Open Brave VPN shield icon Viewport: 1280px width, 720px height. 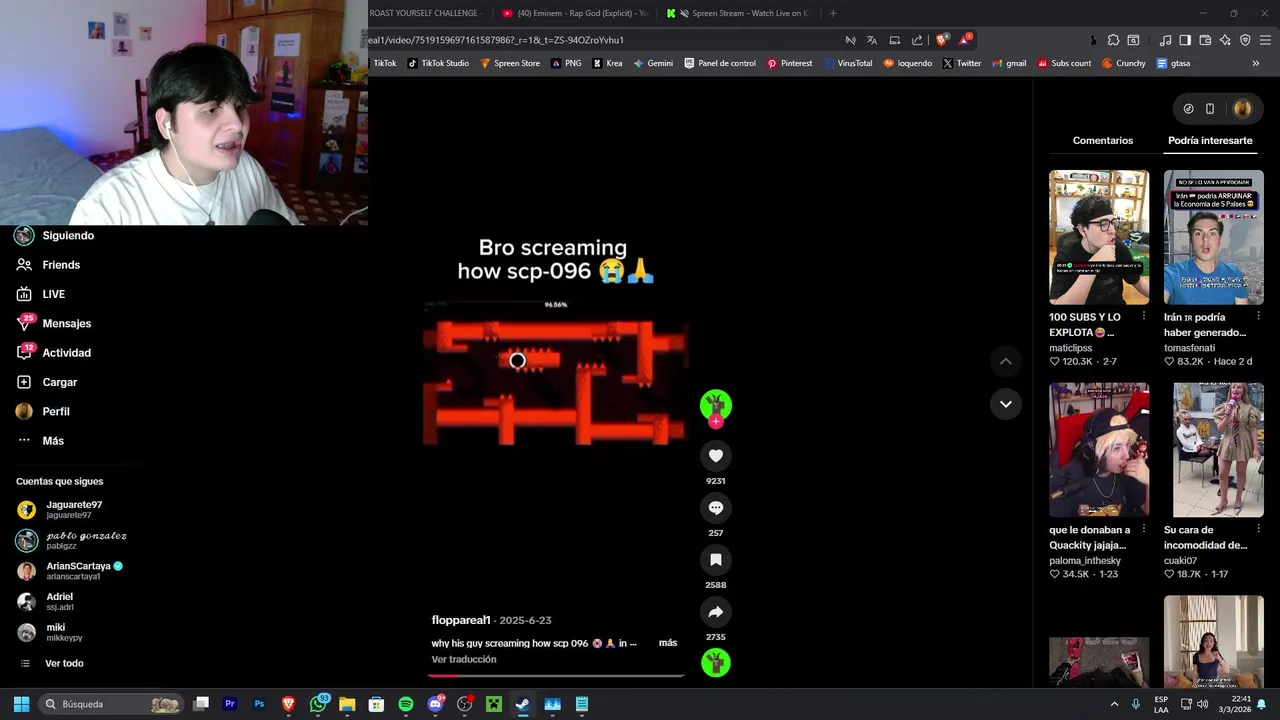tap(1245, 40)
